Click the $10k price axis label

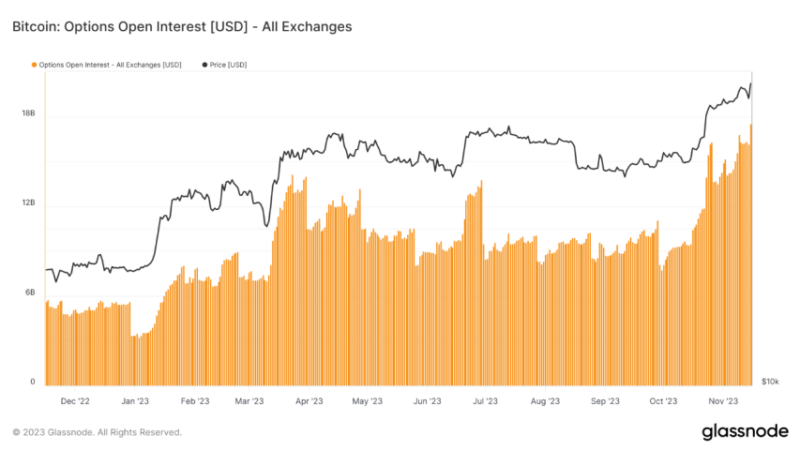tap(770, 382)
